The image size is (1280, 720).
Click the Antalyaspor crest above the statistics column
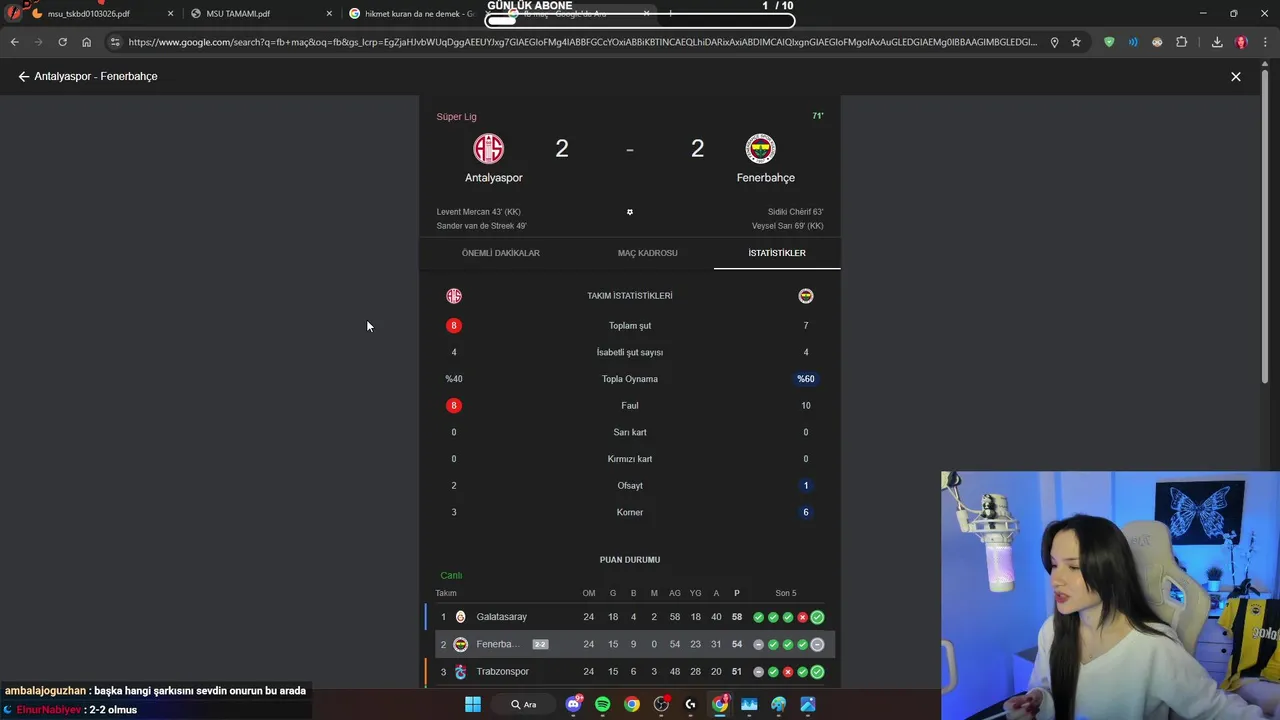pos(454,296)
